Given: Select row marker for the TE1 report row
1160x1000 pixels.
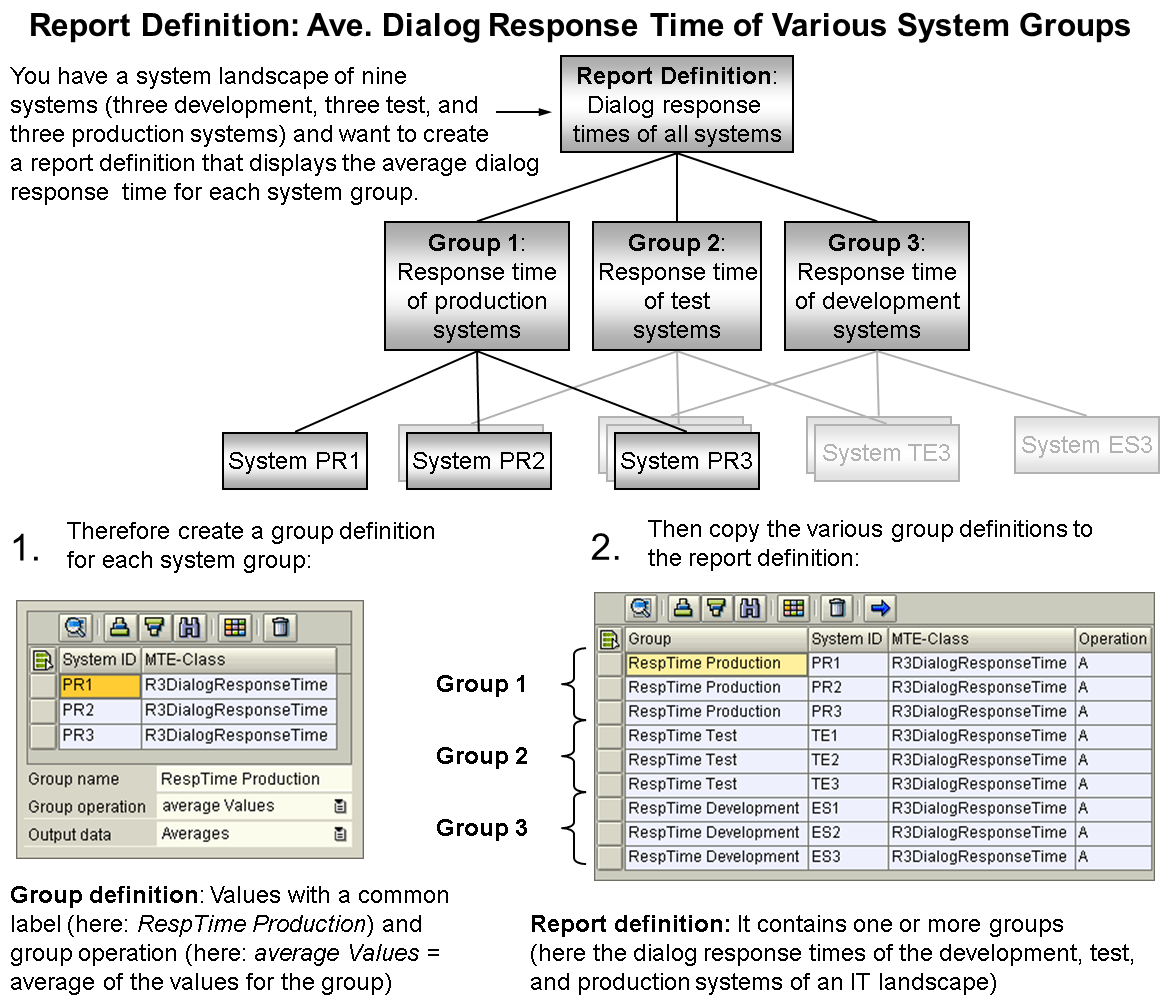Looking at the screenshot, I should [610, 736].
